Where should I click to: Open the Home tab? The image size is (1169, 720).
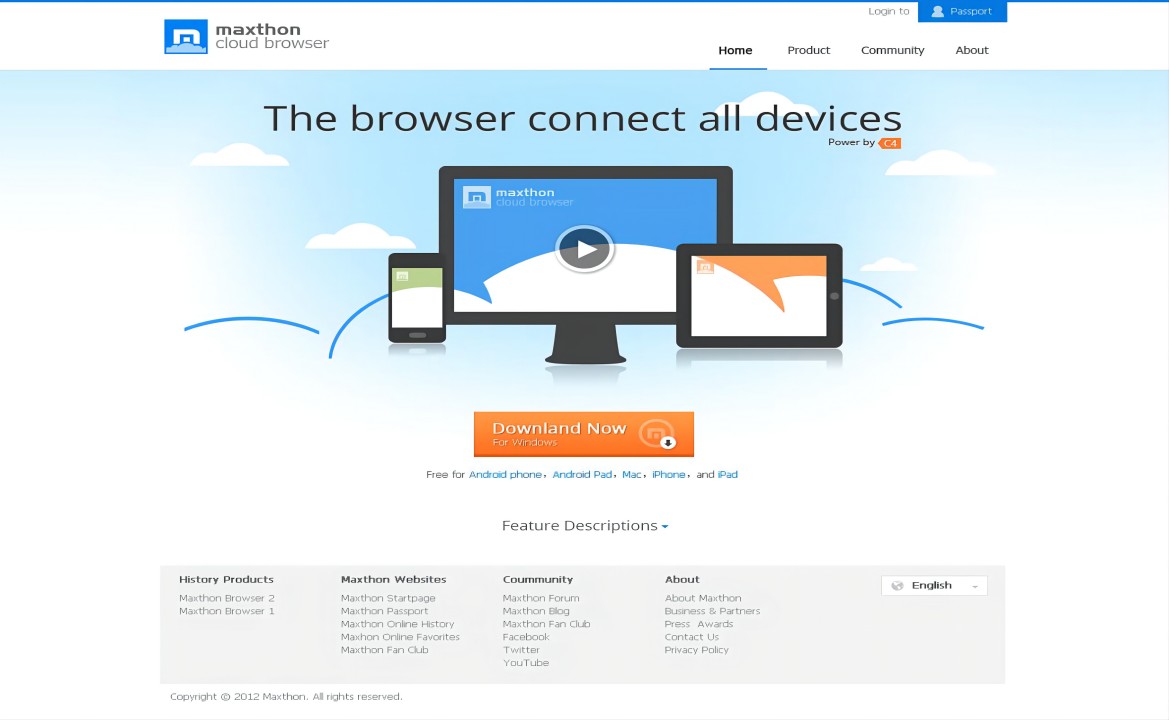coord(735,51)
